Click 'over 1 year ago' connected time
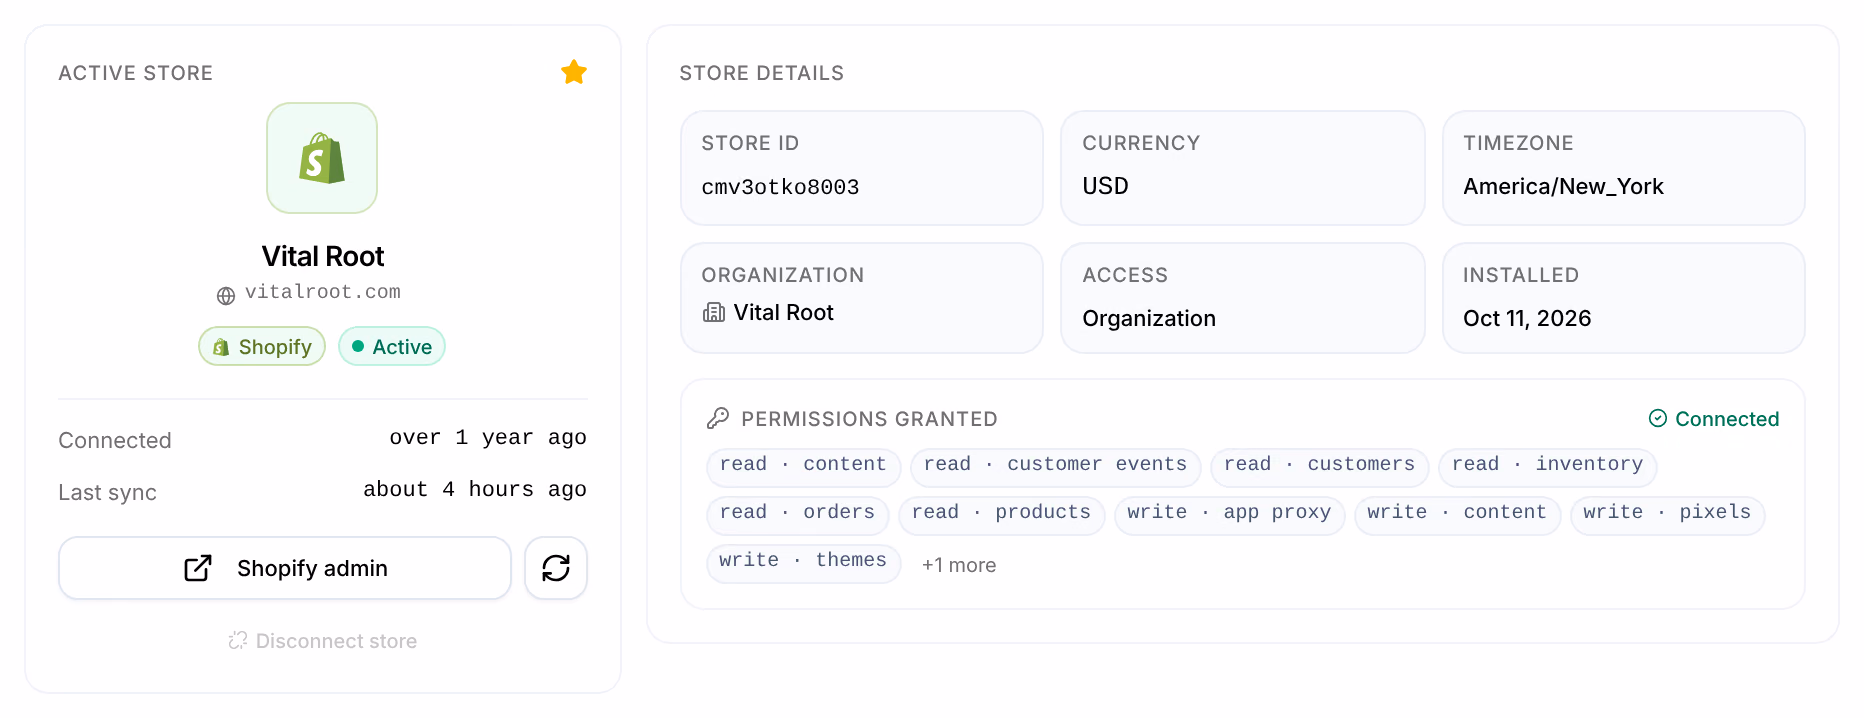This screenshot has width=1864, height=718. (x=488, y=438)
